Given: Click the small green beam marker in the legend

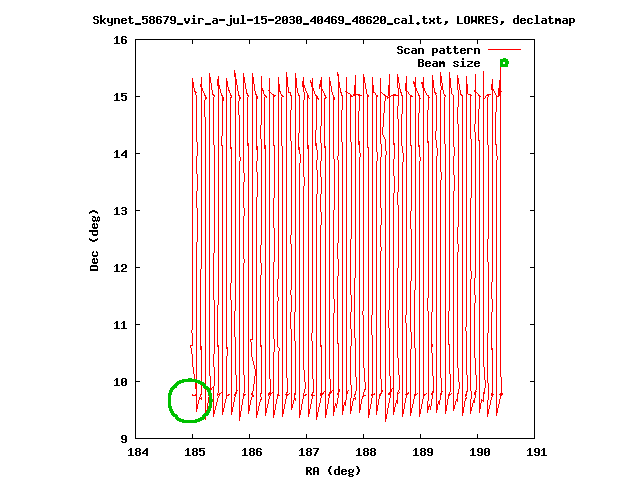Looking at the screenshot, I should point(504,63).
